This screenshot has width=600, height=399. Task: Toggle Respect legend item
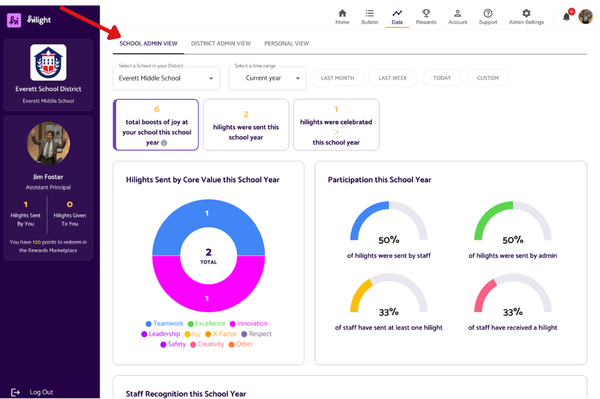pos(256,334)
